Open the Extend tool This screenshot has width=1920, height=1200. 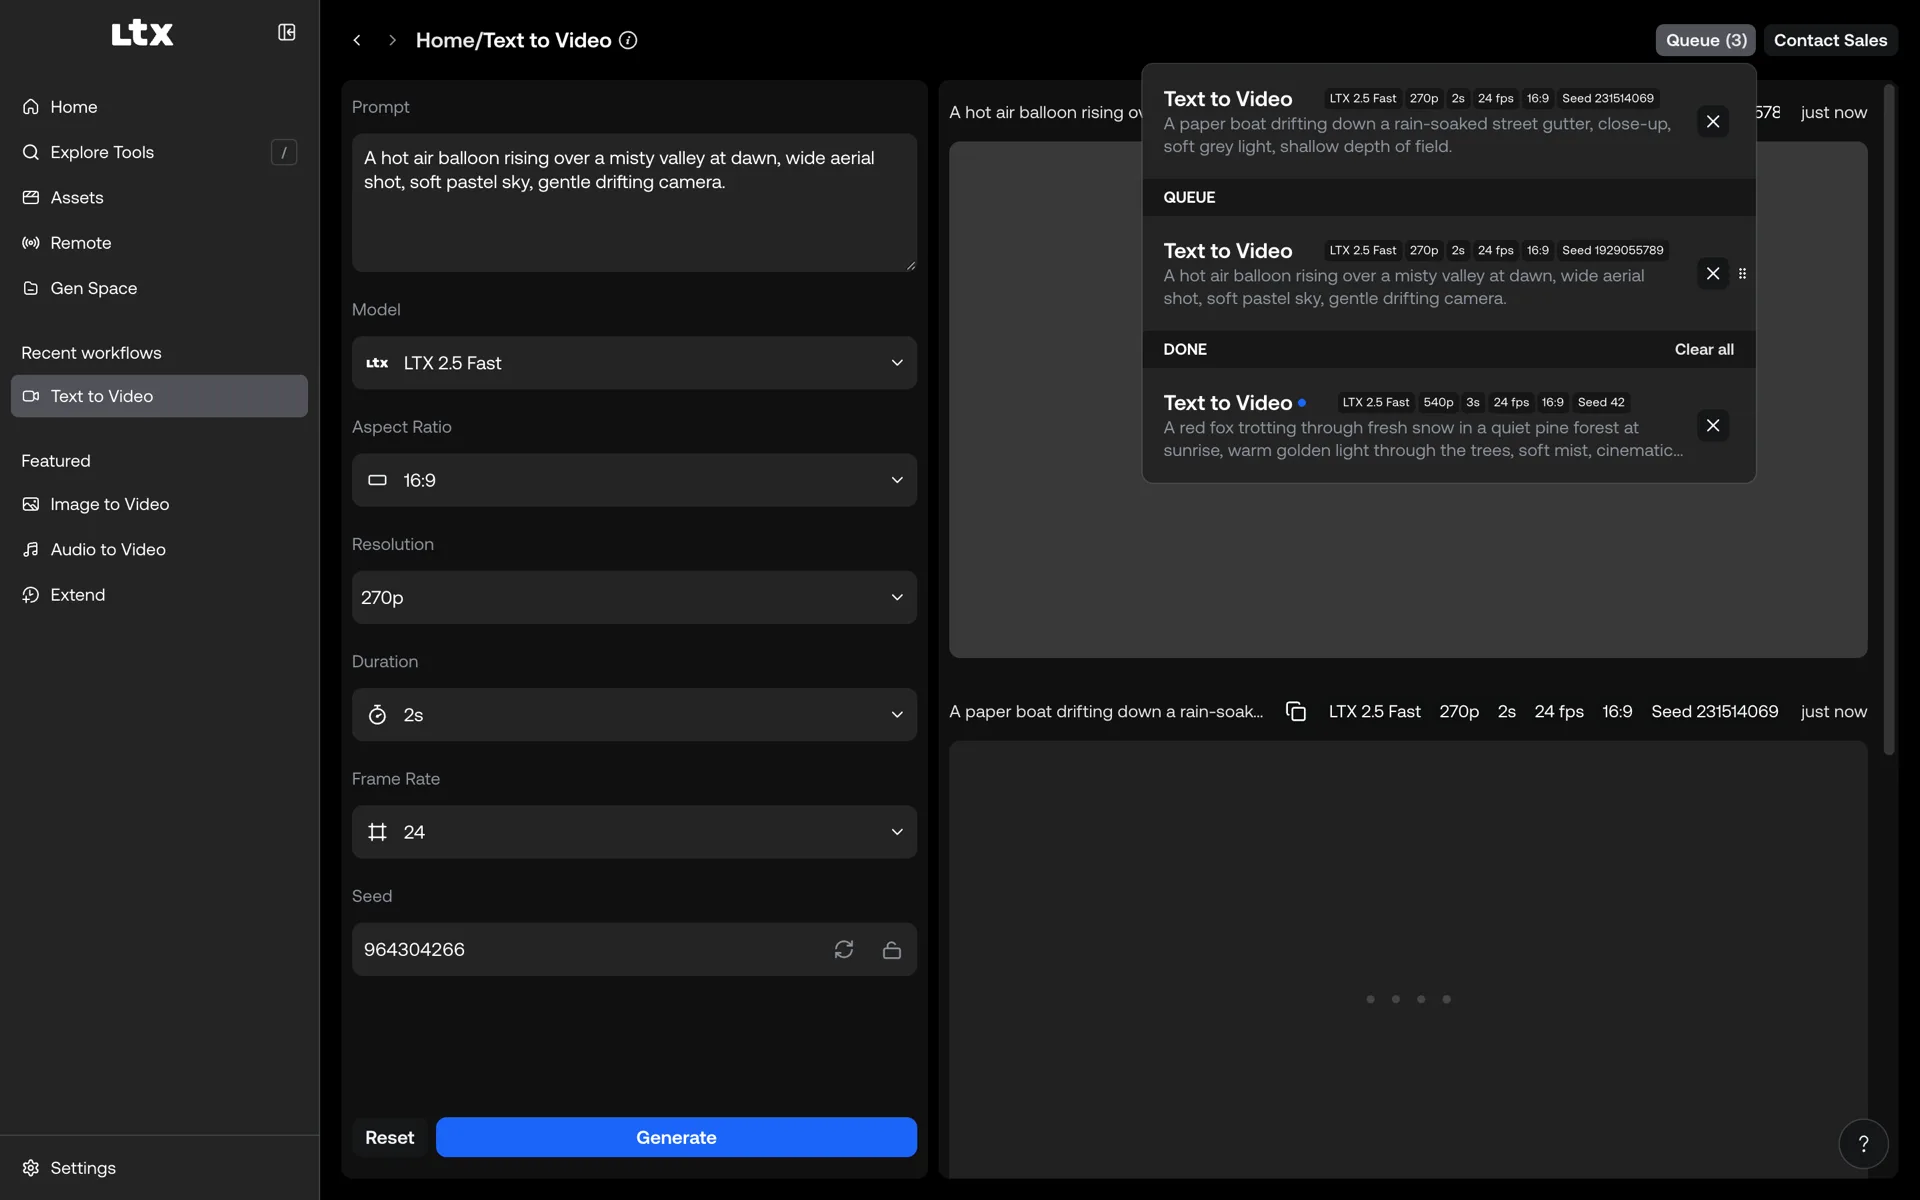[160, 595]
